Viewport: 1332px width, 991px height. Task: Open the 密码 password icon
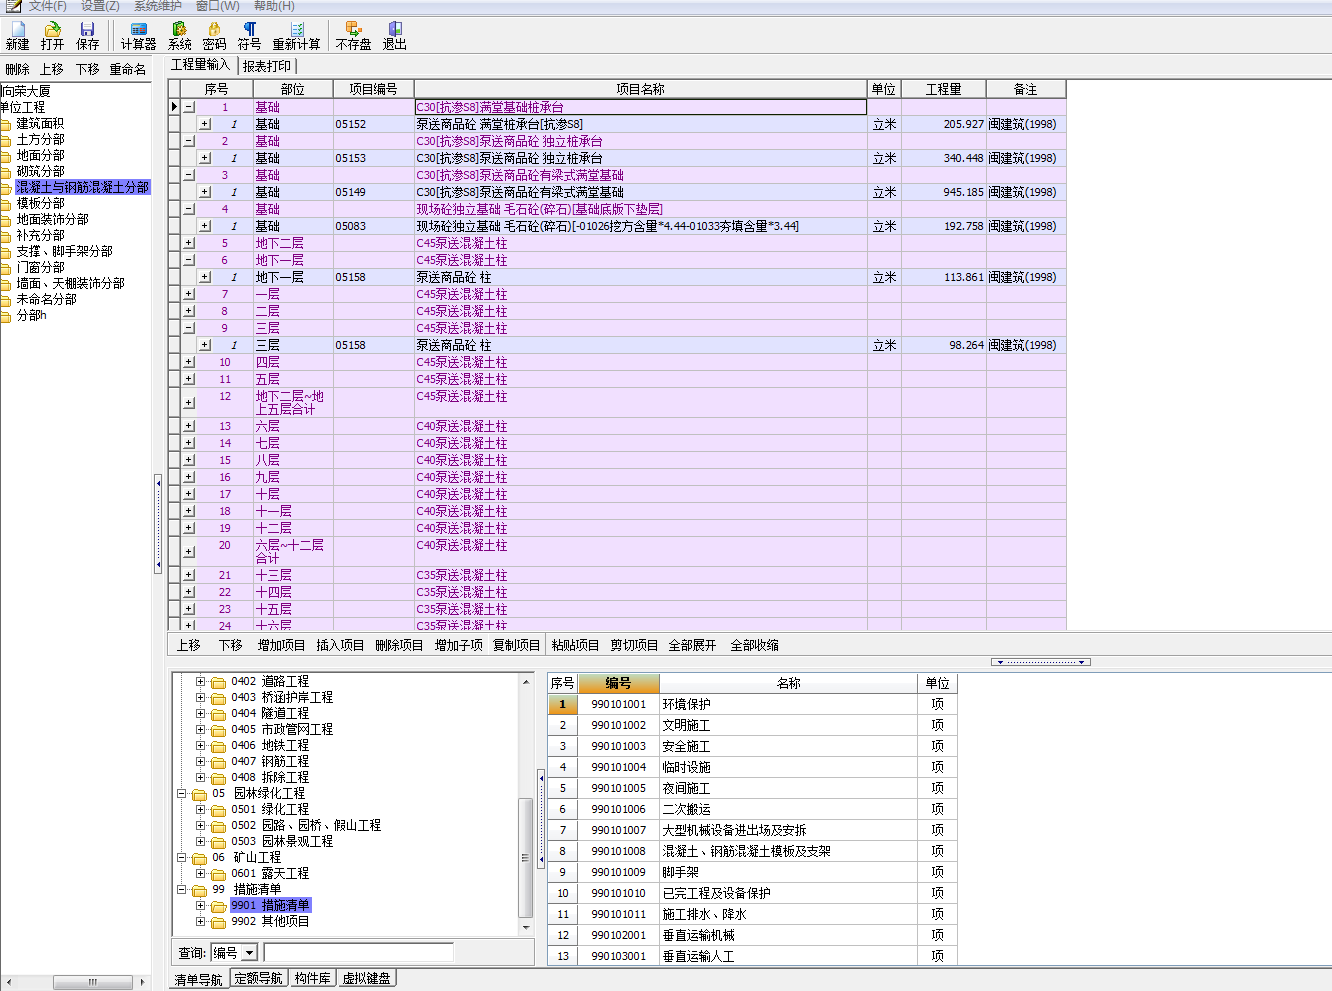214,36
